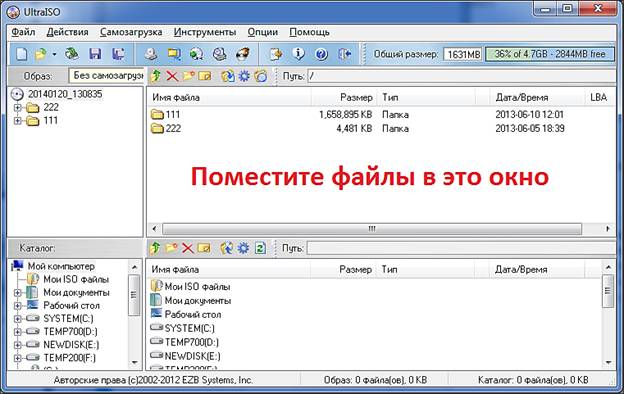Viewport: 624px width, 394px height.
Task: Click the Help question mark icon
Action: pos(322,54)
